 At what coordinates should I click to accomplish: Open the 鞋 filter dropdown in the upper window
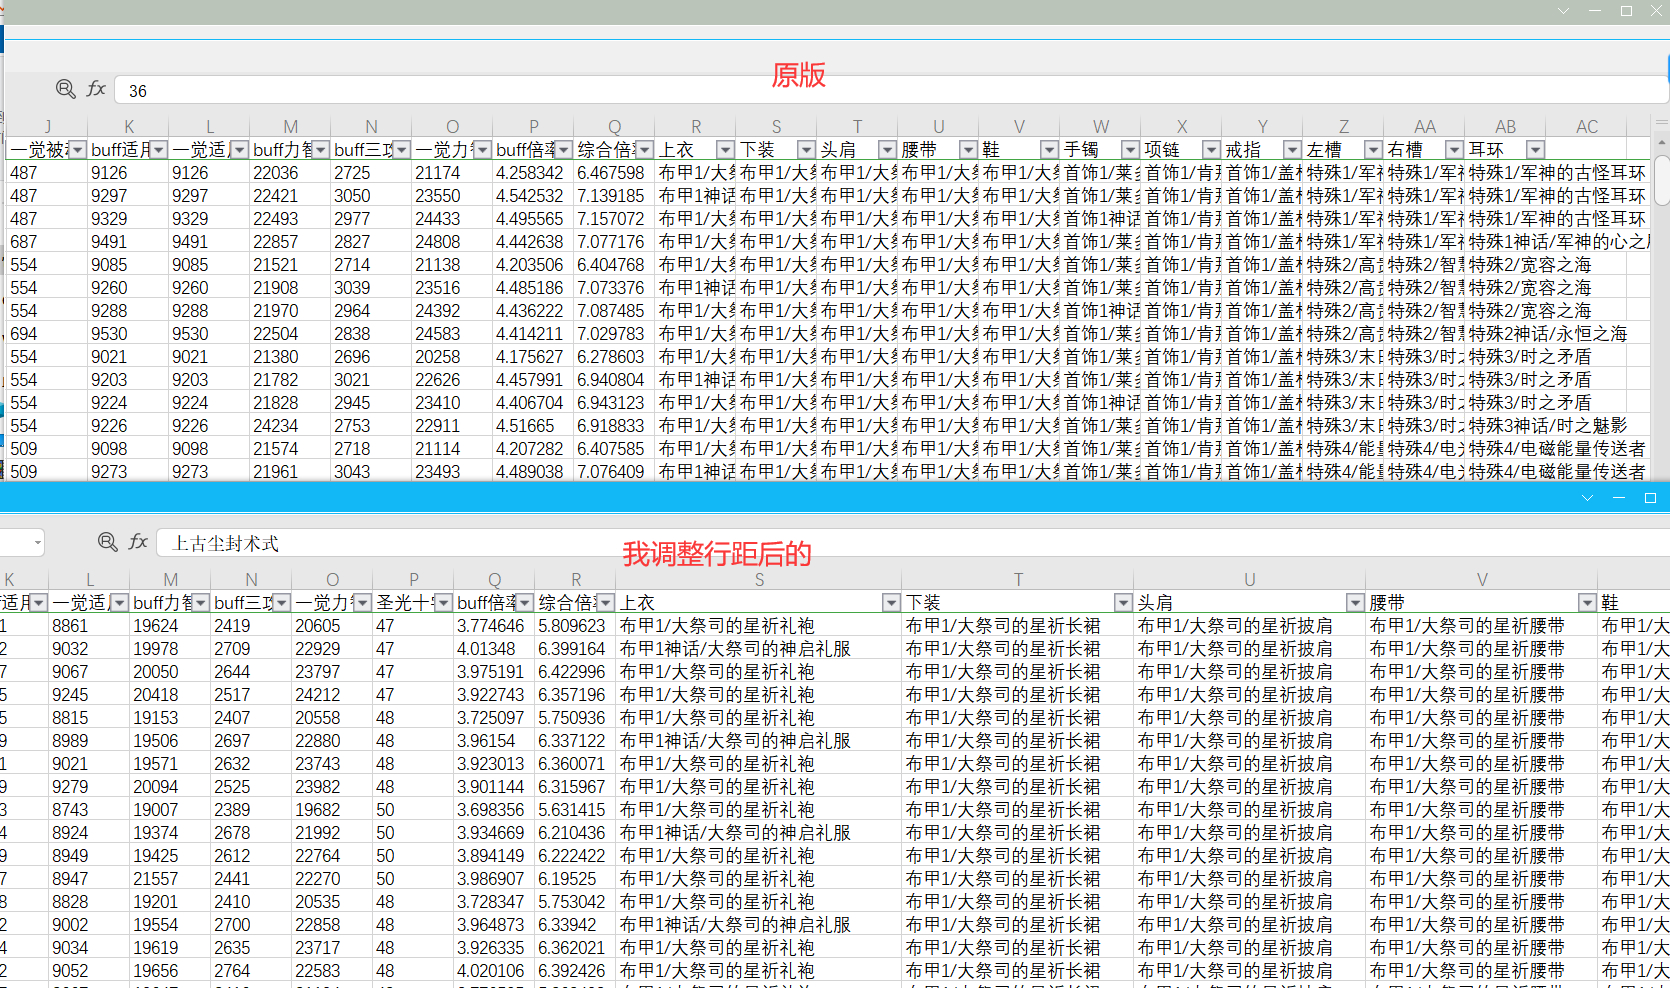click(1049, 150)
